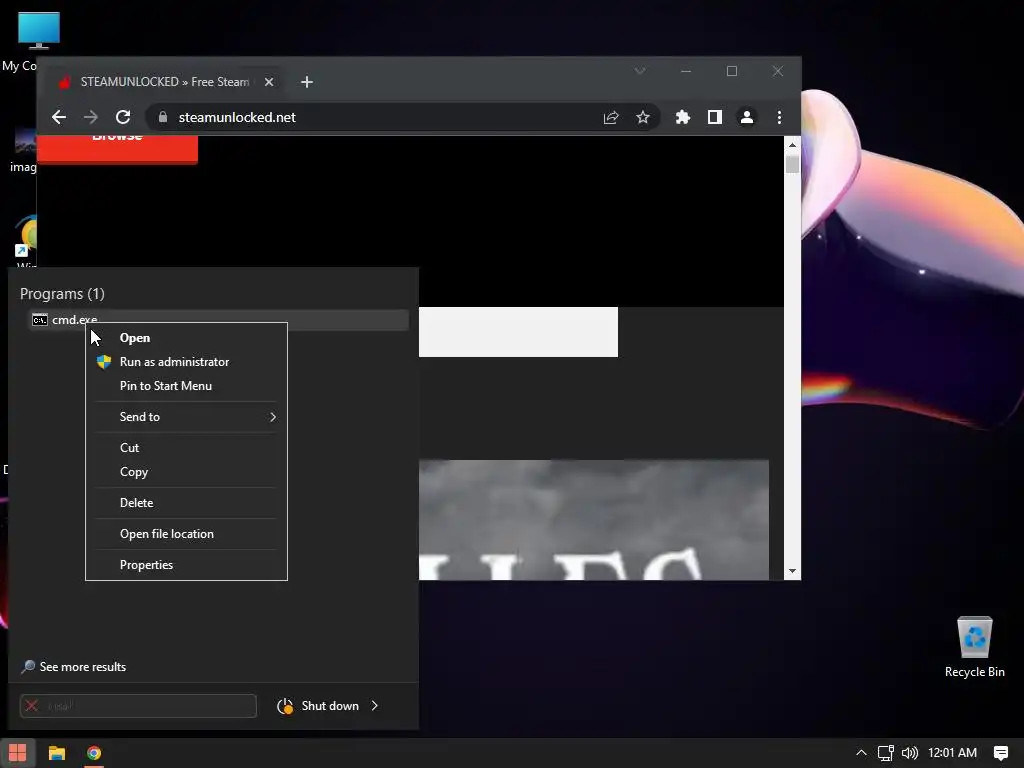Reload the steamunlocked page

[123, 117]
